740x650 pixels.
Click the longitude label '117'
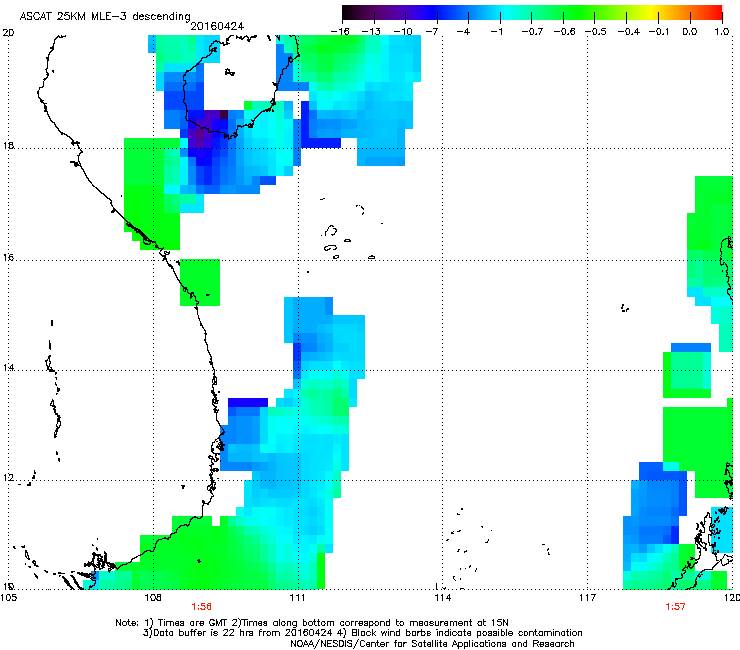[588, 598]
